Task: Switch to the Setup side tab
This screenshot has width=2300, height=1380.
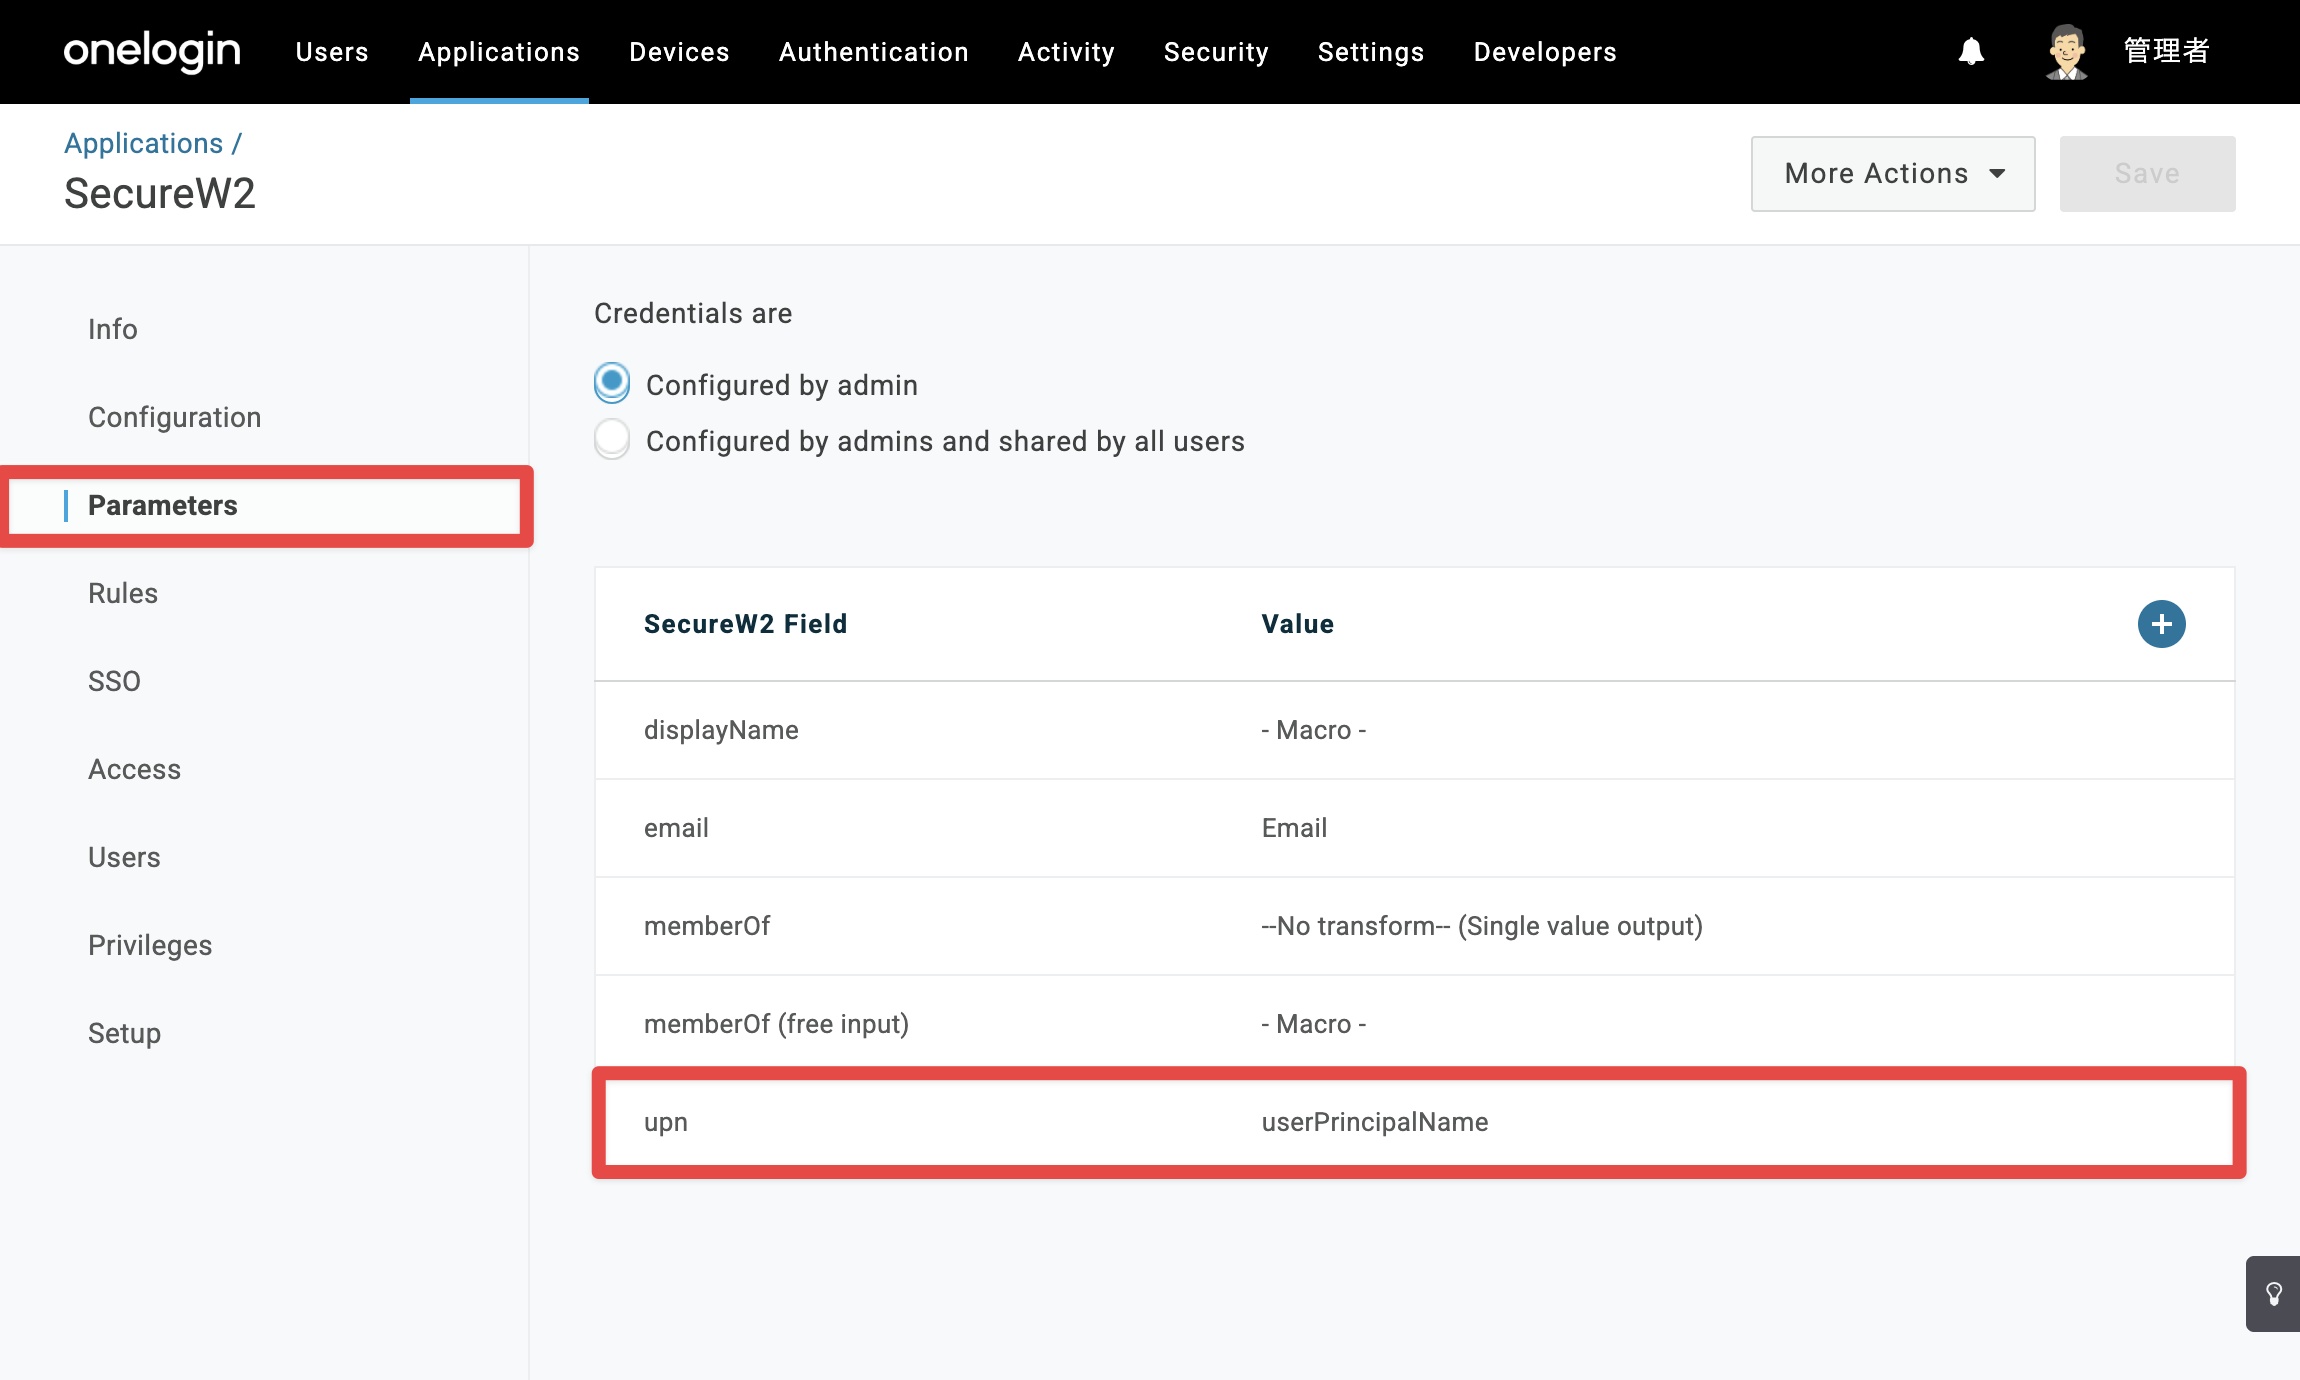Action: tap(125, 1033)
